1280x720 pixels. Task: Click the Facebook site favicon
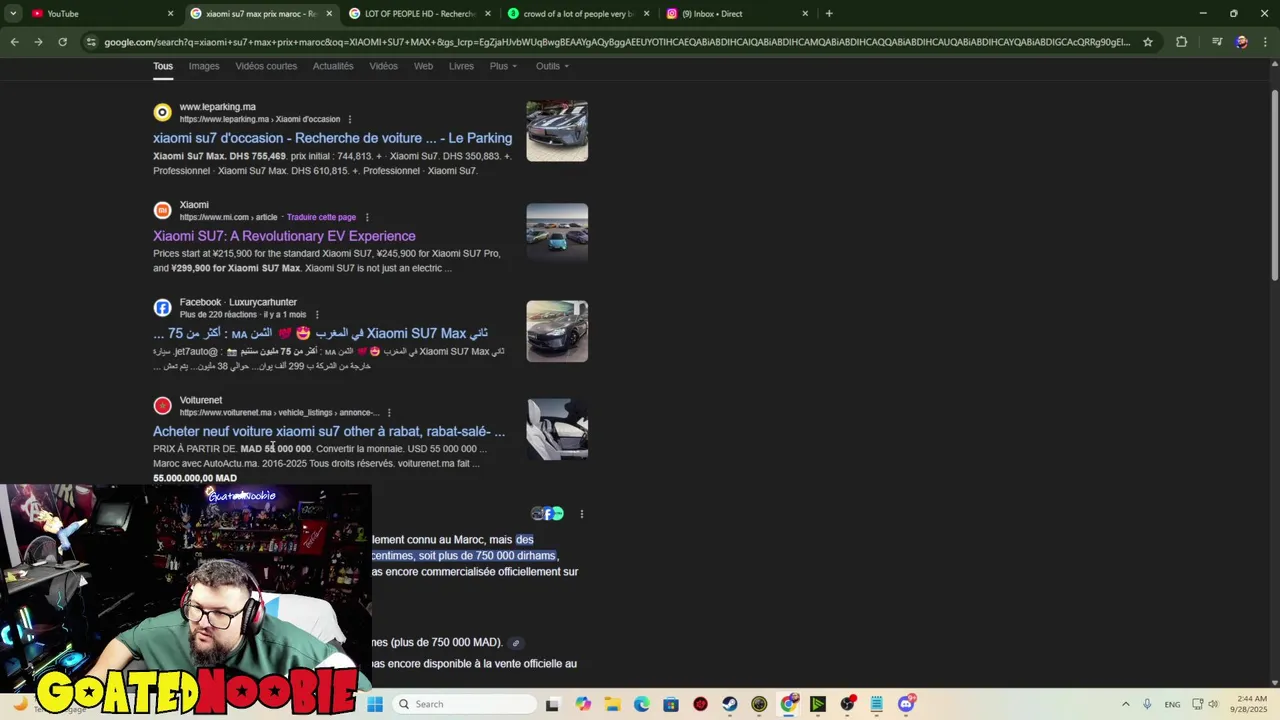coord(162,308)
